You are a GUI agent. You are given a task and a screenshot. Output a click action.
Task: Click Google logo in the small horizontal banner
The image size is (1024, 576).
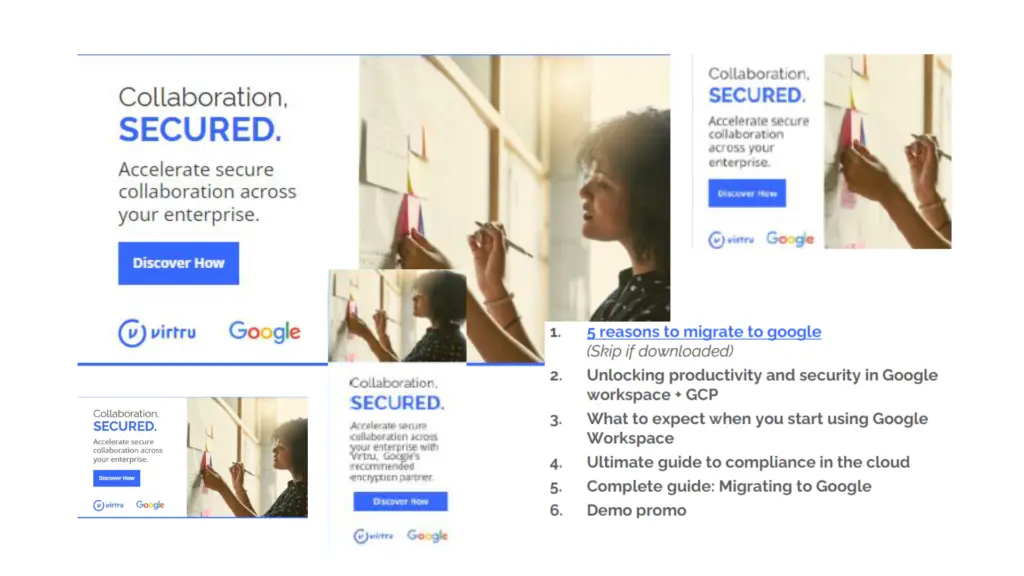click(150, 505)
